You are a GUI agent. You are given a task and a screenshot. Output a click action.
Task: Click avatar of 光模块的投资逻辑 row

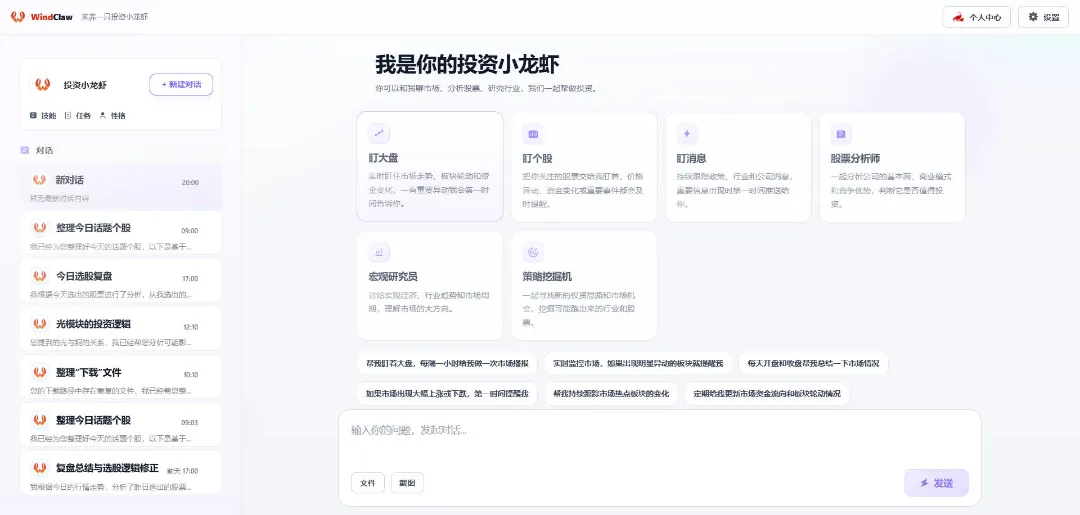(39, 324)
